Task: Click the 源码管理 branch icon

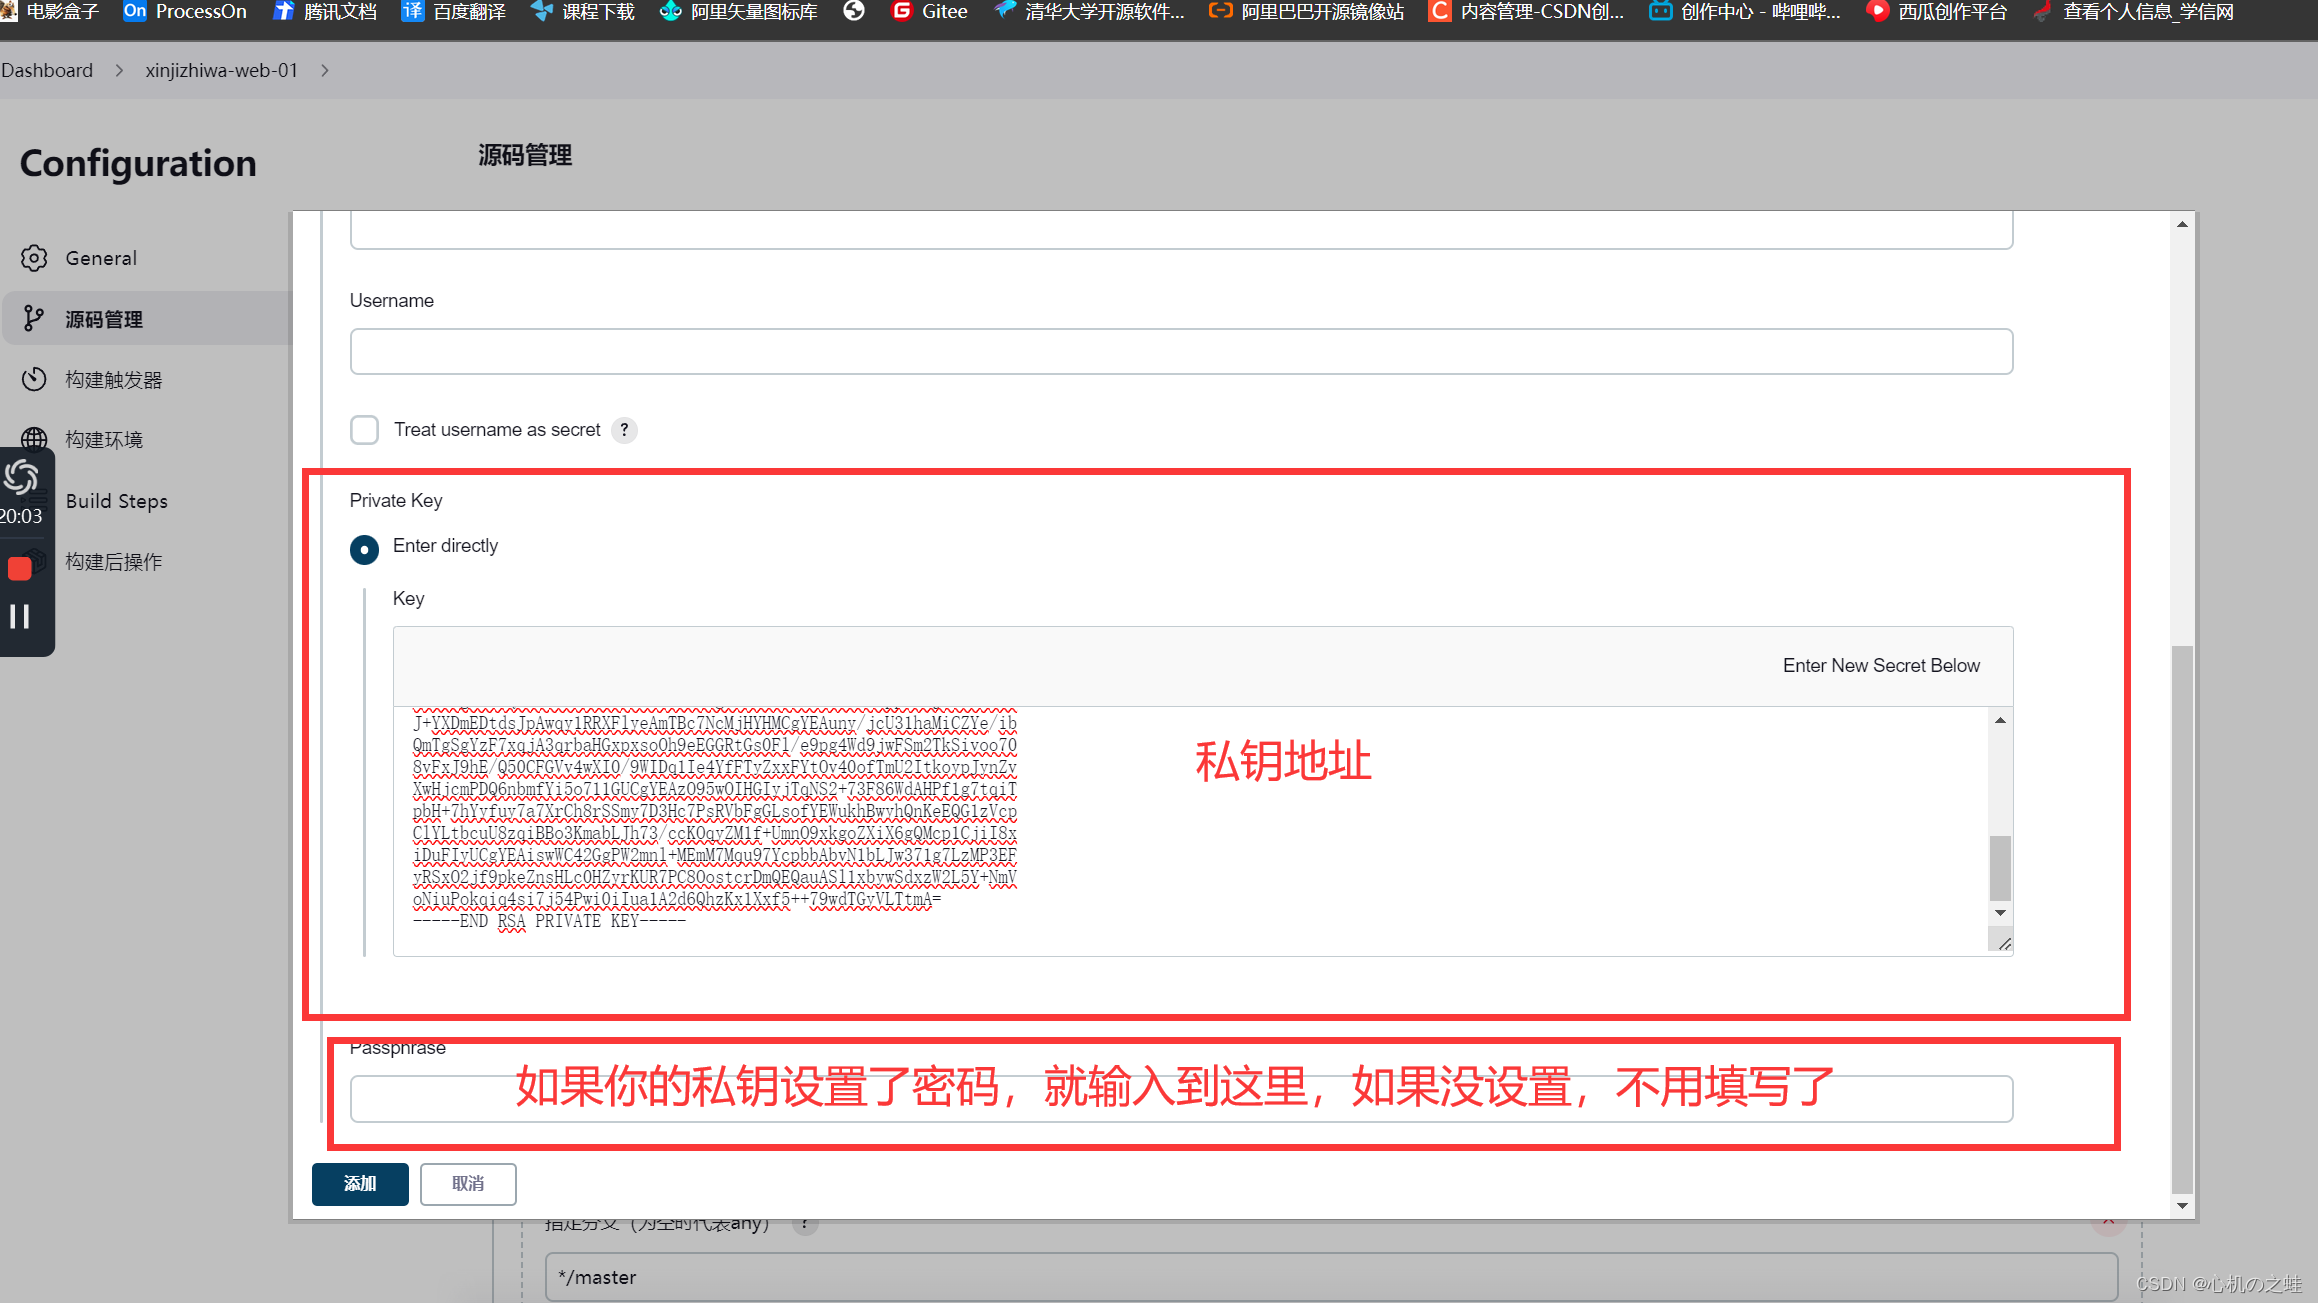Action: (x=34, y=319)
